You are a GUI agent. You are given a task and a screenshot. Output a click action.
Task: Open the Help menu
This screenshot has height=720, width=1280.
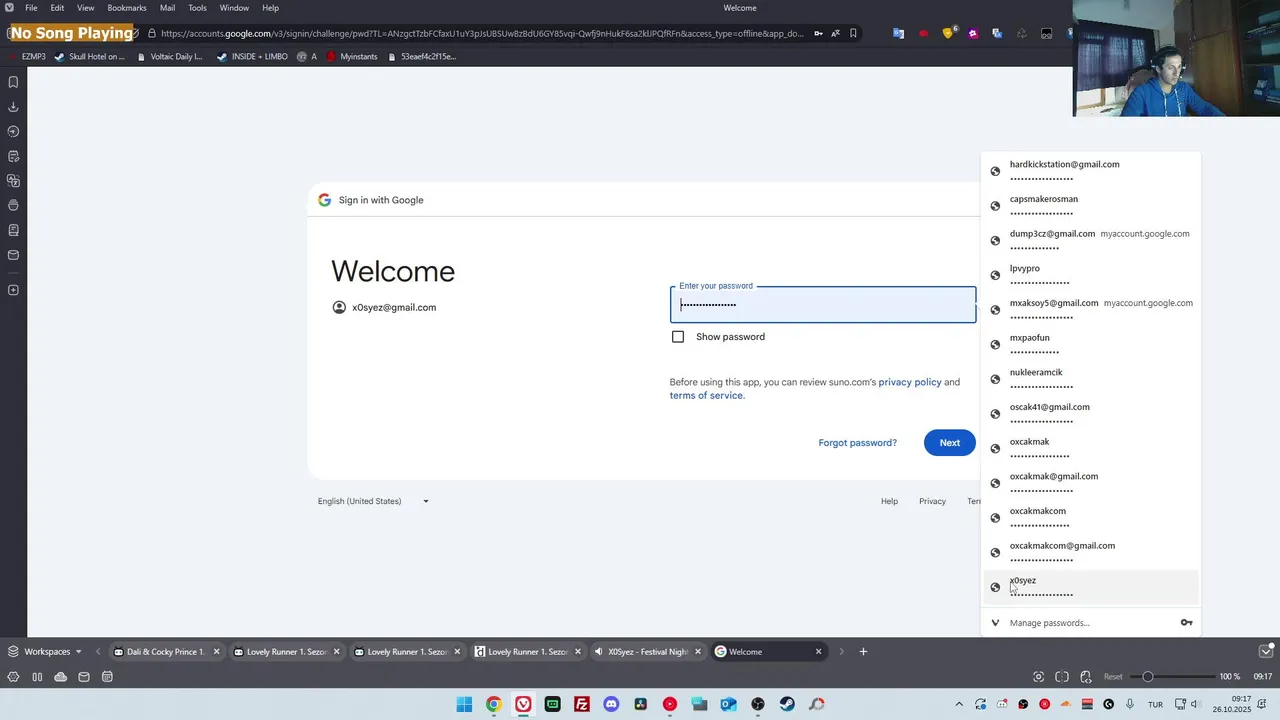270,8
